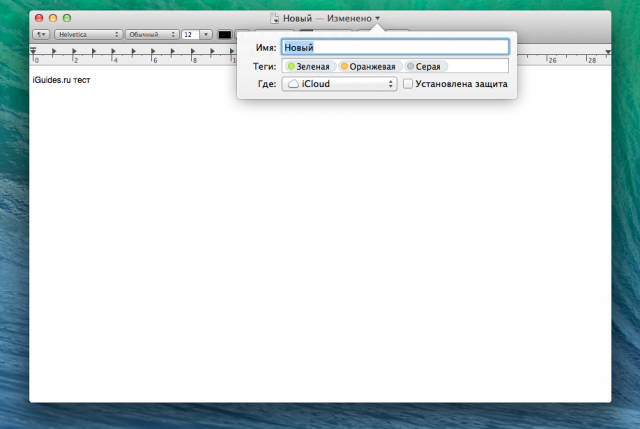Minimize the window with the yellow button
Screen dimensions: 640x429
53,18
